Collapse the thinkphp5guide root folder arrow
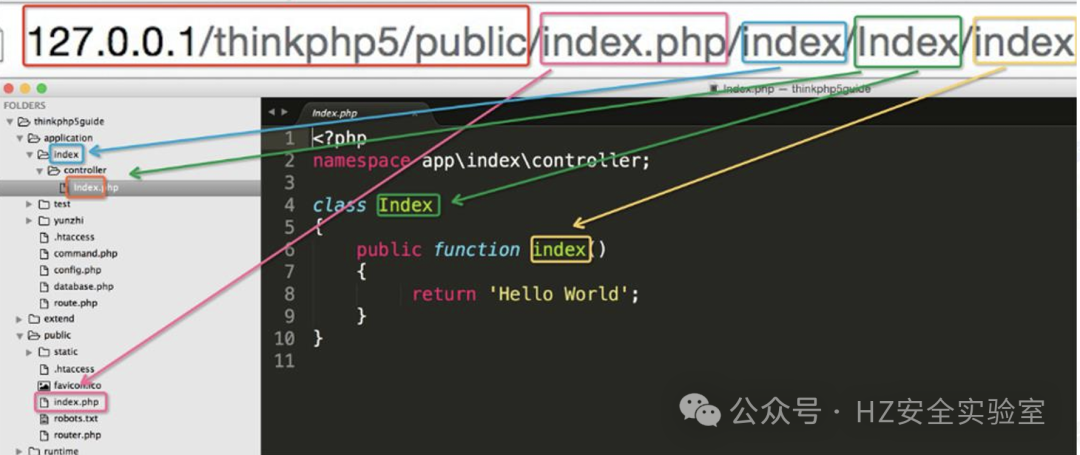1080x455 pixels. [10, 122]
